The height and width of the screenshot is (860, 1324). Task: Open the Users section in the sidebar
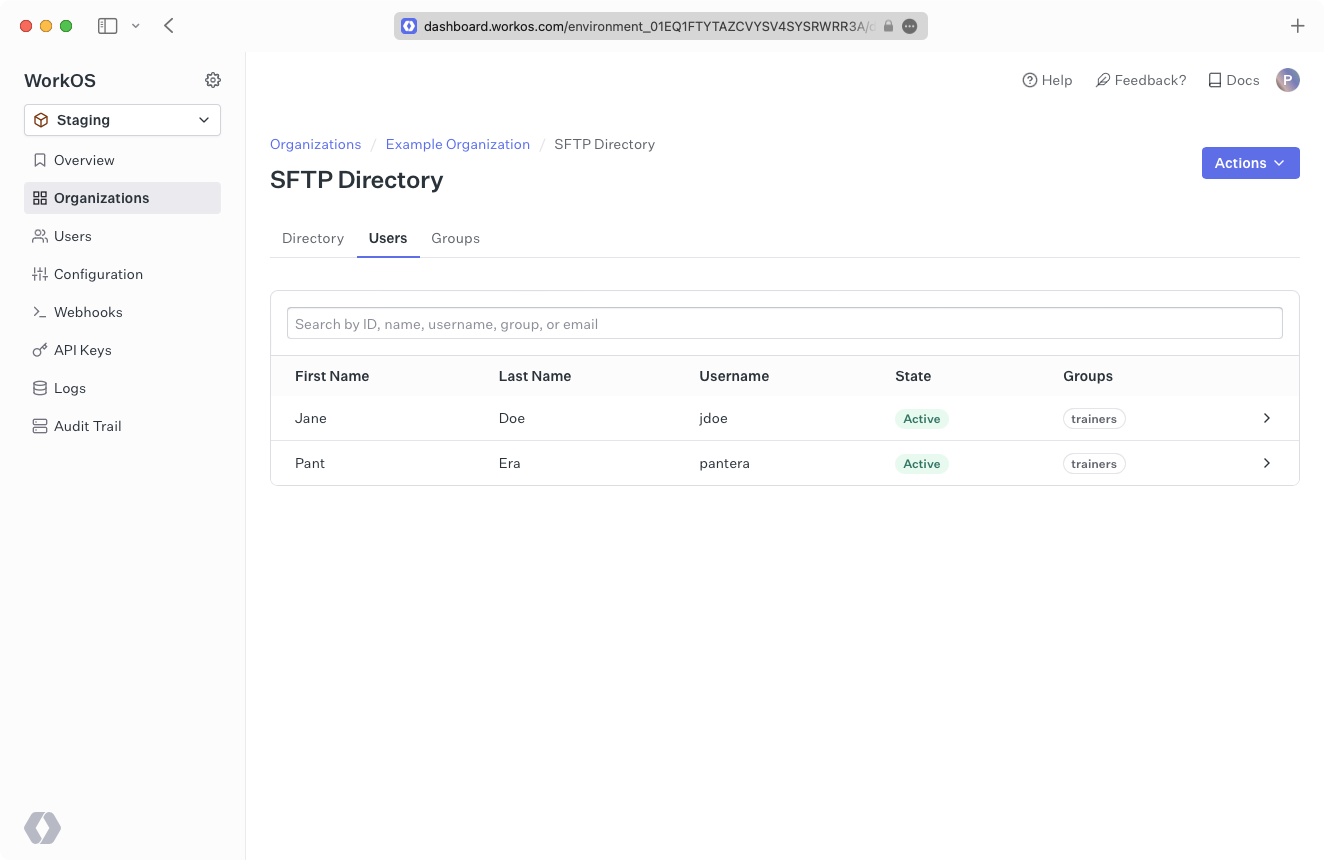click(75, 236)
